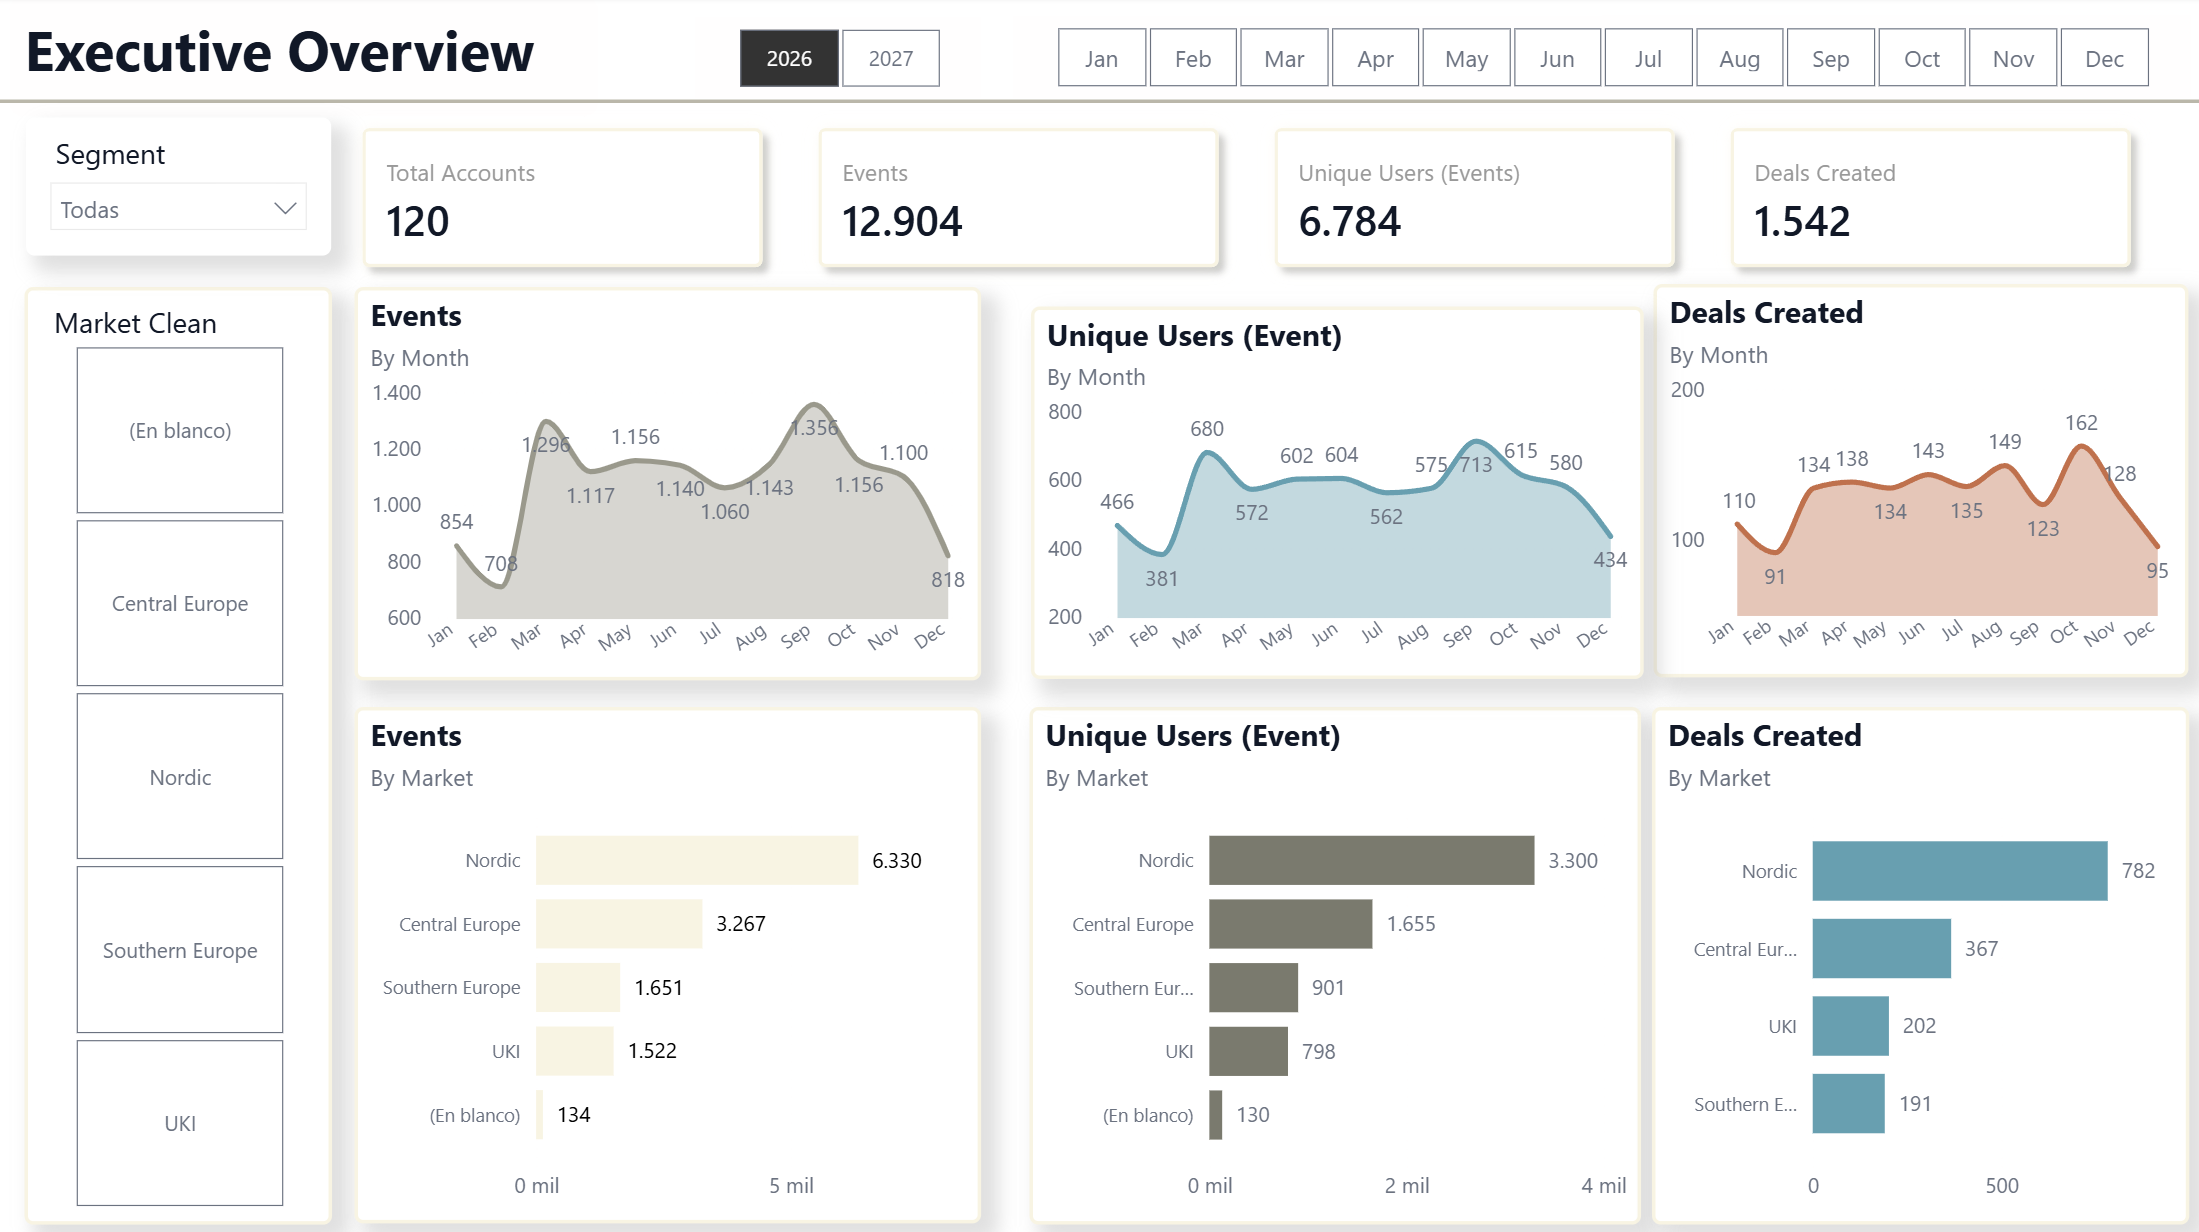Click the 680 label in Unique Users chart
This screenshot has width=2199, height=1232.
pyautogui.click(x=1207, y=428)
